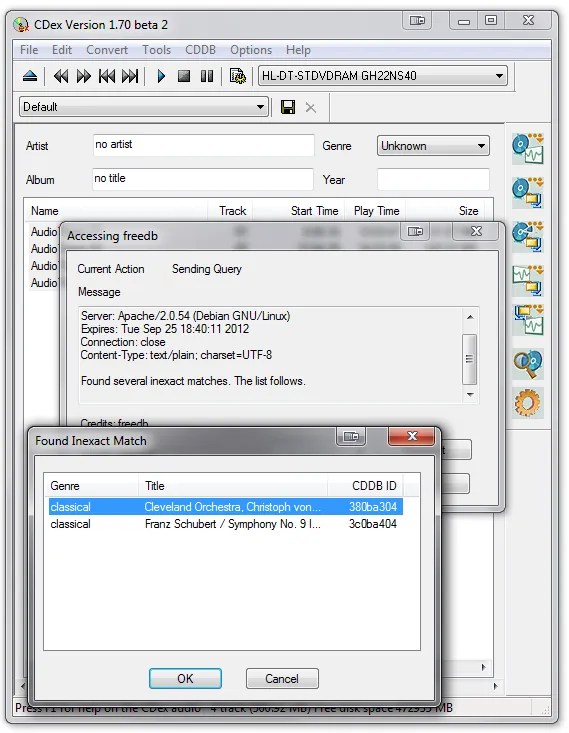Close the Accessing freedb dialog

[x=476, y=231]
